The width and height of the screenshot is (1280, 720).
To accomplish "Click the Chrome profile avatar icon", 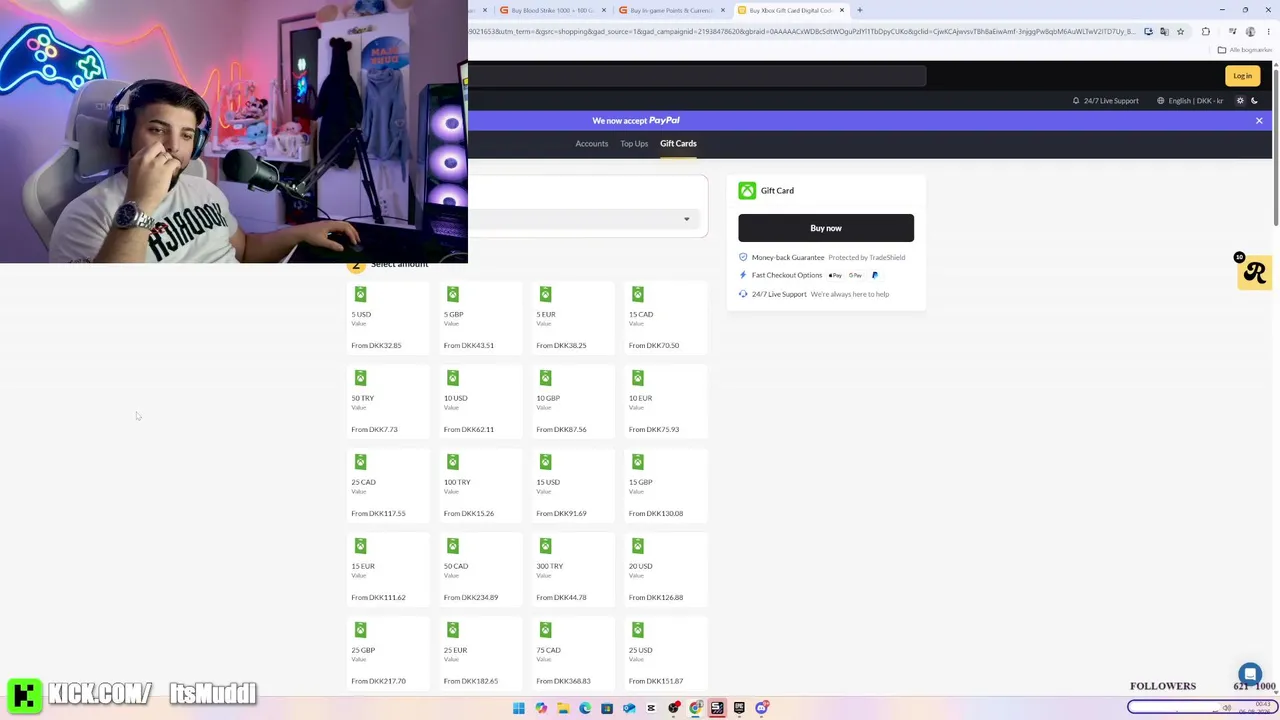I will [x=1250, y=32].
